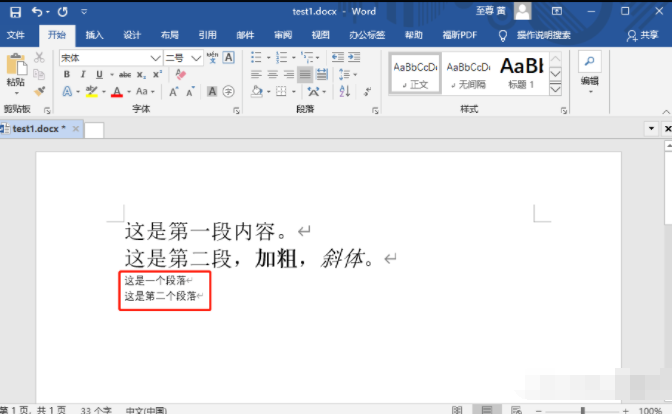Toggle character shading
672x414 pixels.
tap(212, 91)
